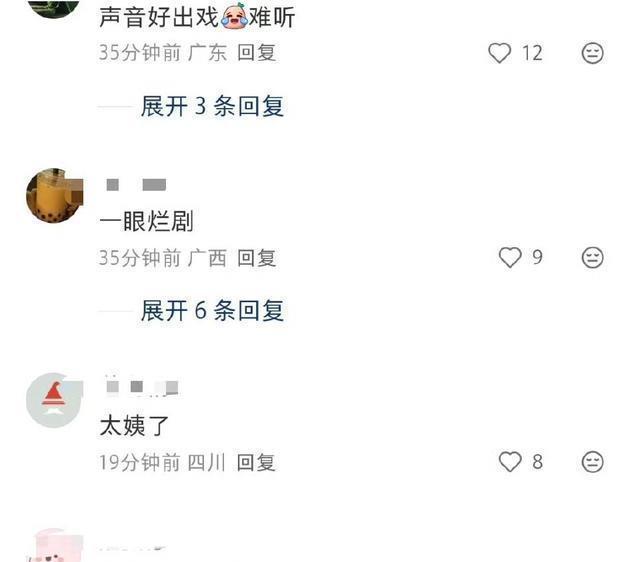Tap dislike face on comment with 12 likes
640x562 pixels.
tap(592, 53)
